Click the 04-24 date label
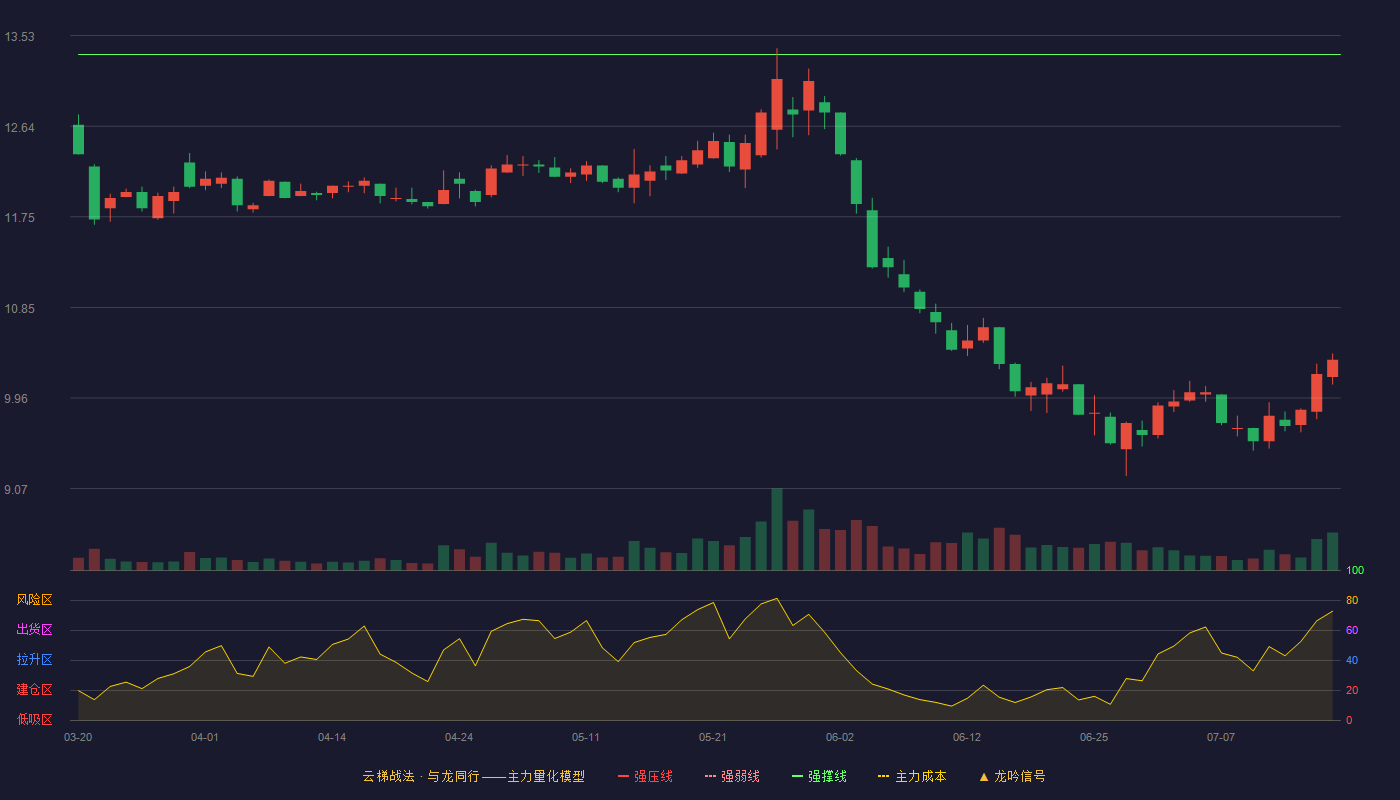The width and height of the screenshot is (1400, 800). point(459,737)
